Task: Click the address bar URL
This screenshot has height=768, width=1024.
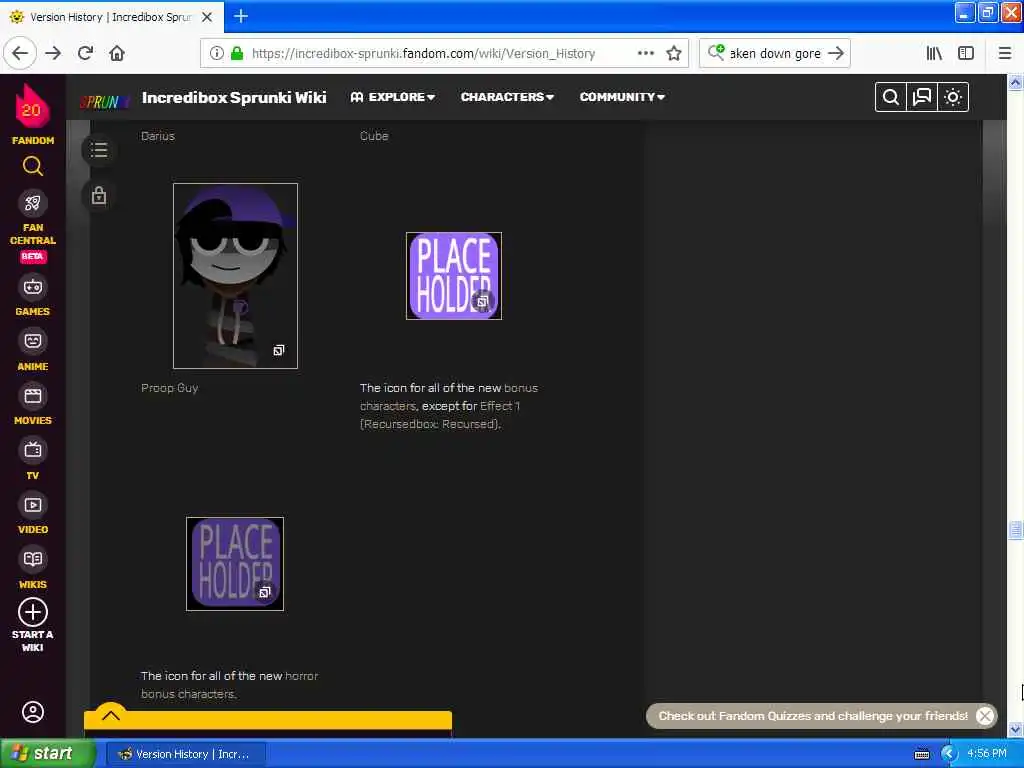Action: (423, 54)
